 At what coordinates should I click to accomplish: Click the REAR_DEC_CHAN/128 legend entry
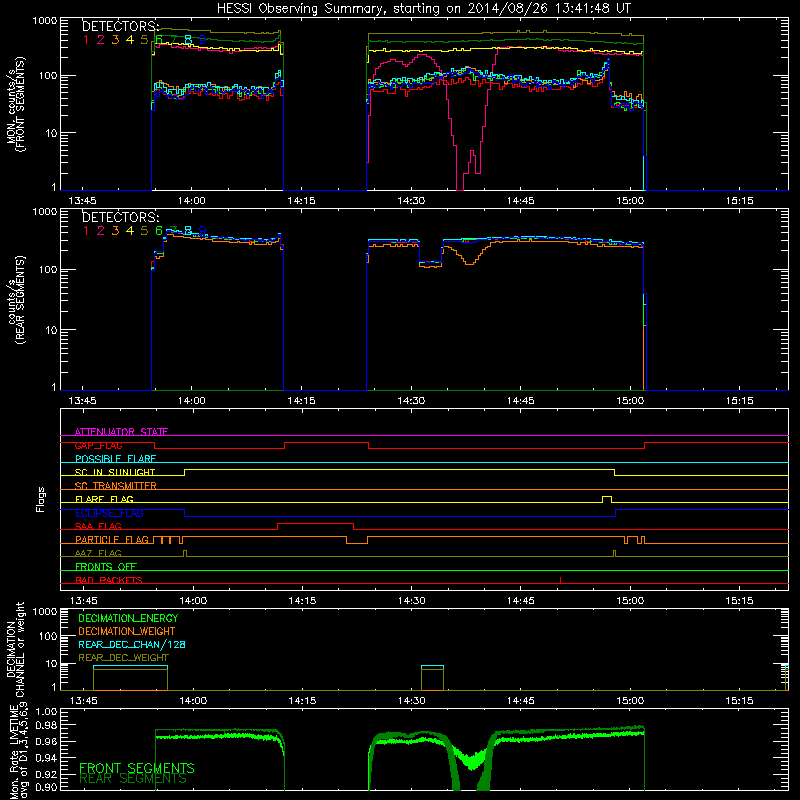[x=132, y=644]
